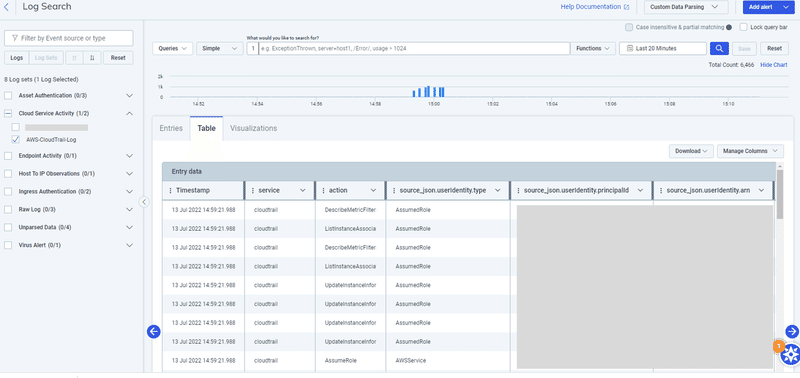The height and width of the screenshot is (378, 800).
Task: Expand the Endpoint Activity log set
Action: [x=129, y=156]
